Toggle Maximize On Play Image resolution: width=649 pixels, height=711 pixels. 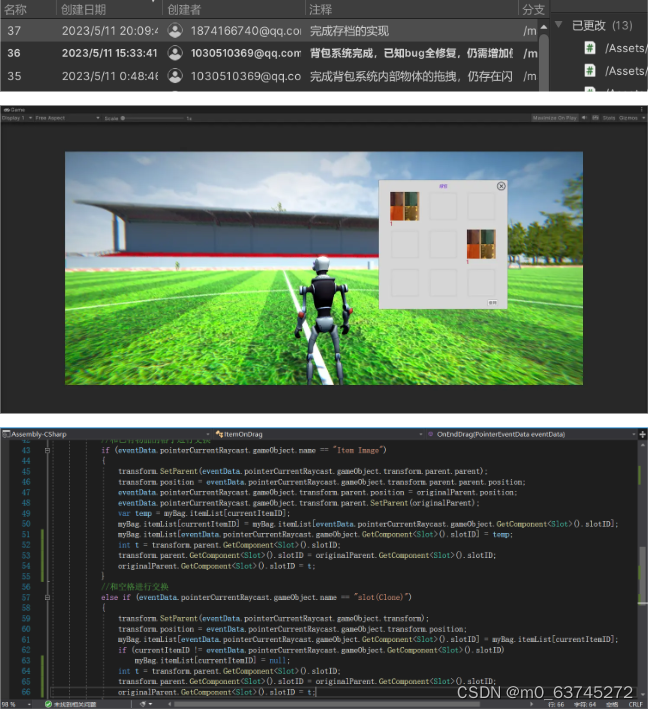click(555, 118)
